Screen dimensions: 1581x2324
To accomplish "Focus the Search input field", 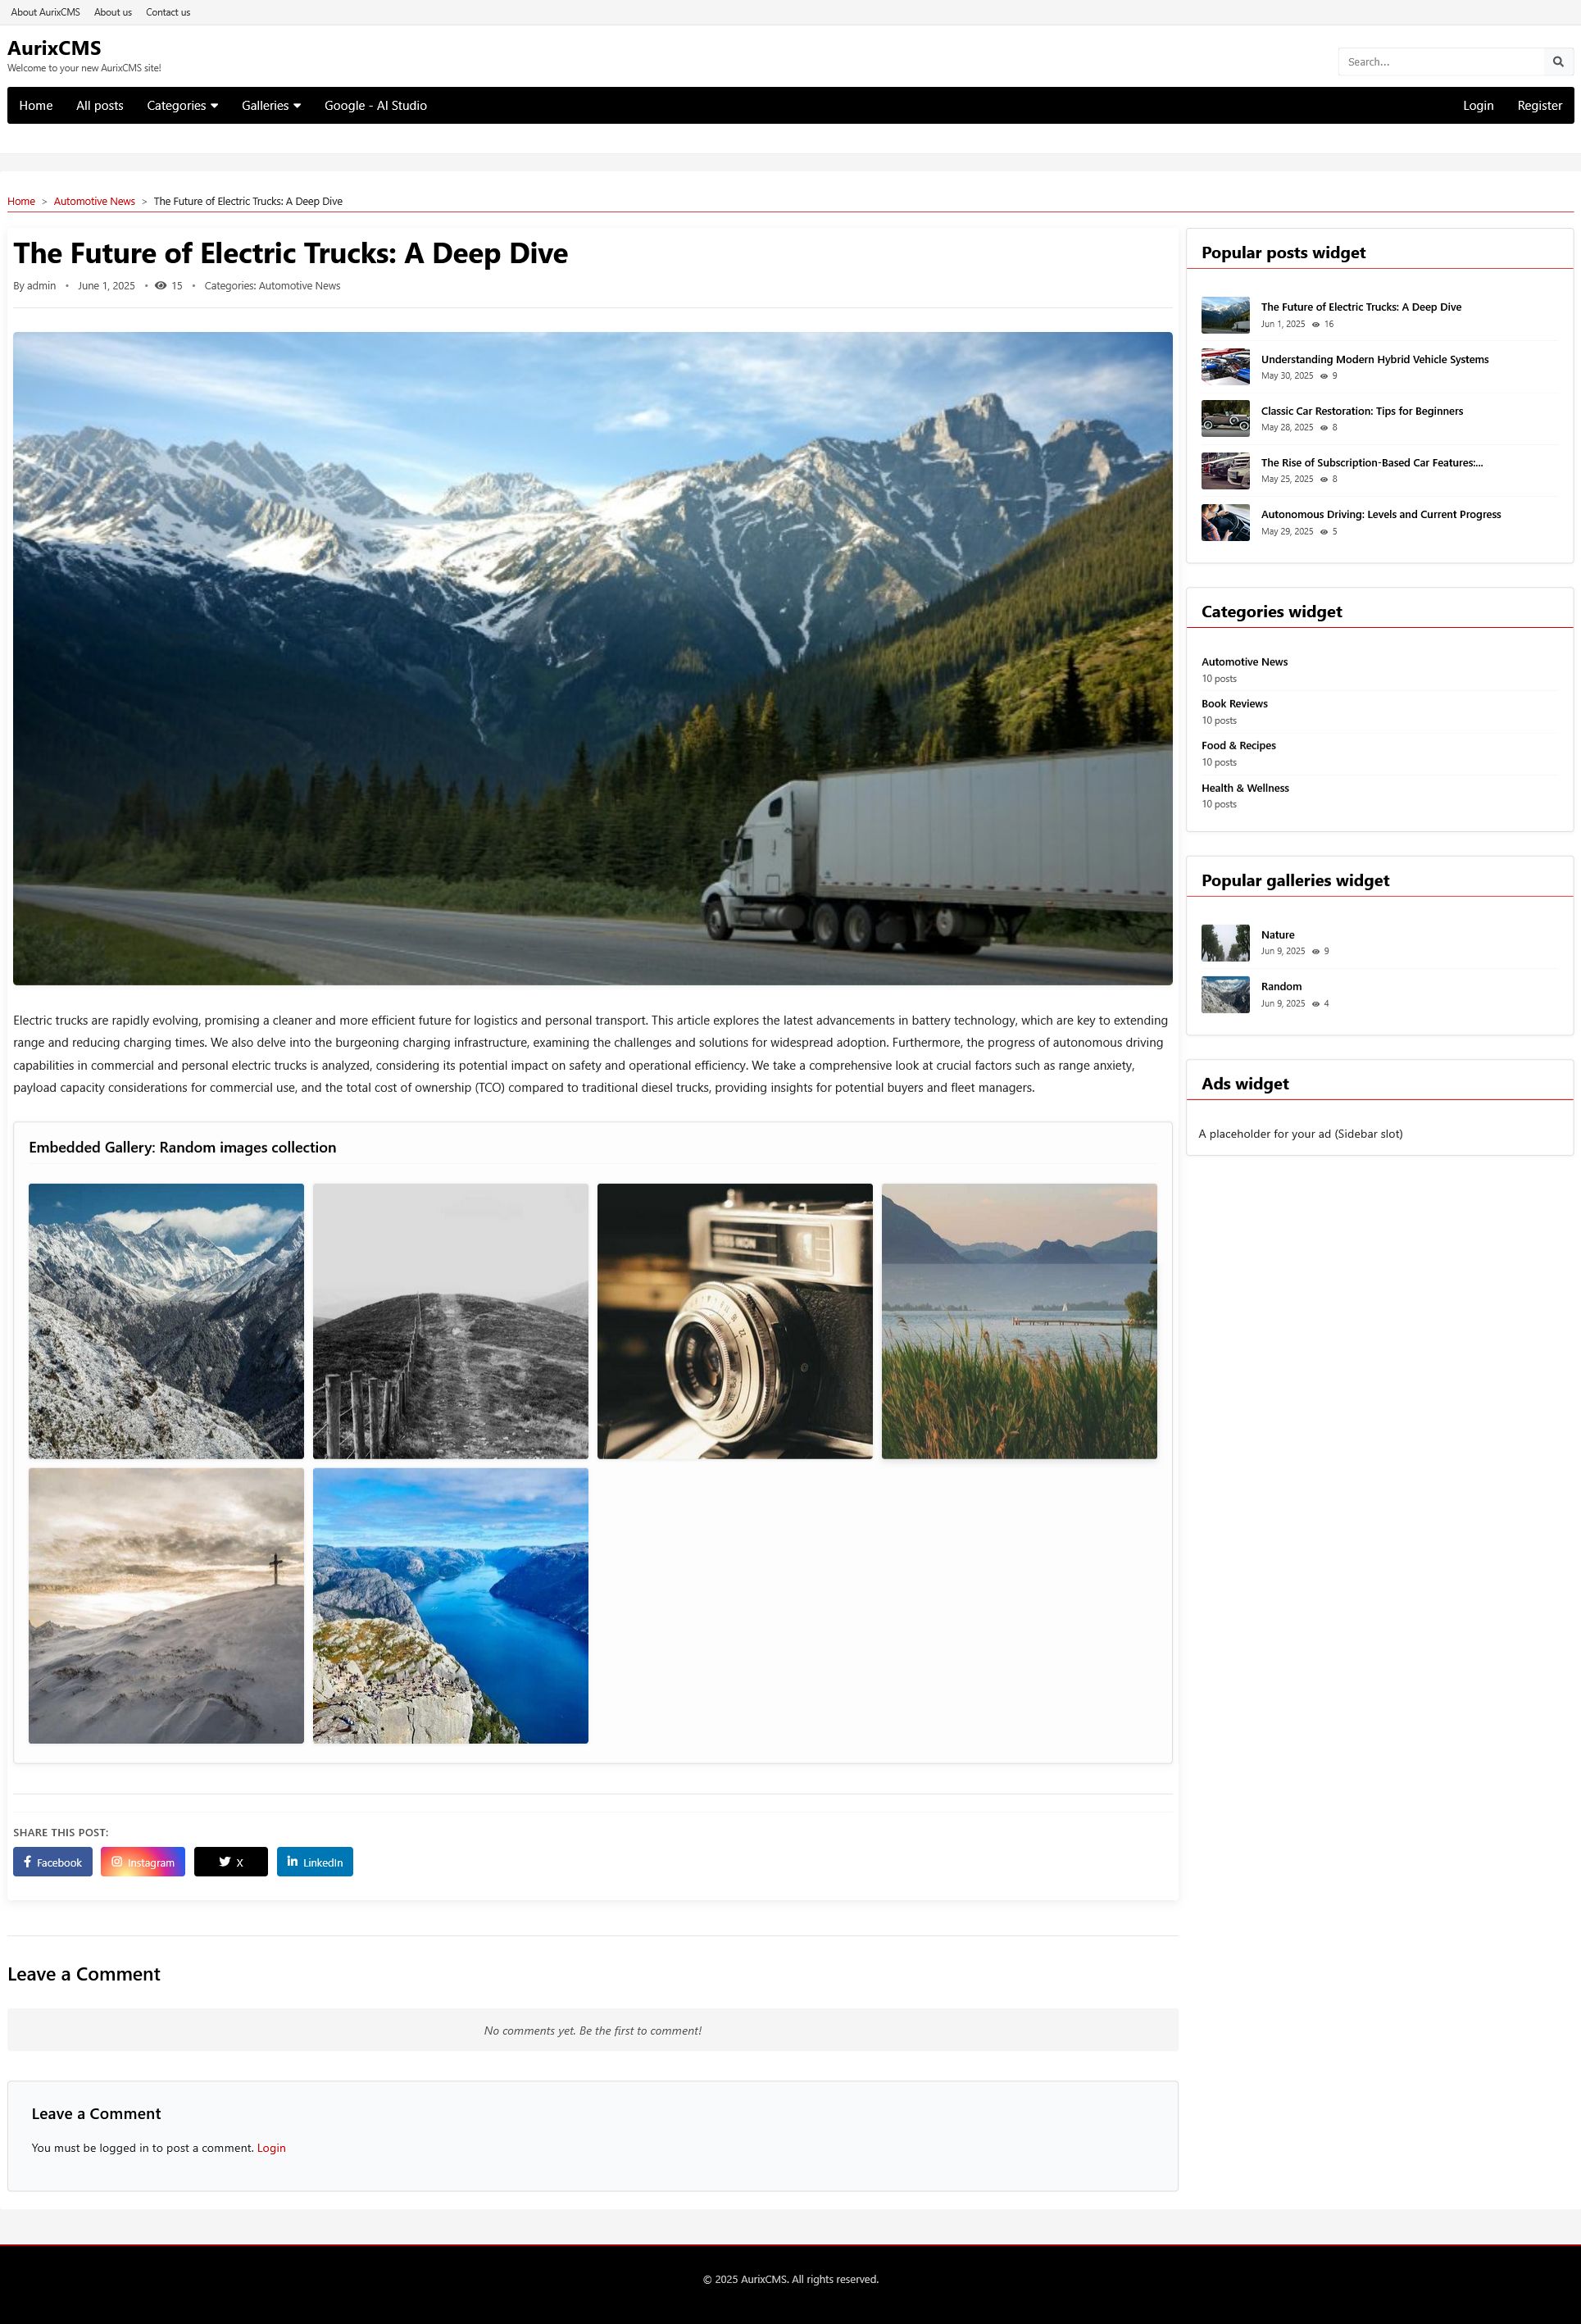I will [1440, 62].
